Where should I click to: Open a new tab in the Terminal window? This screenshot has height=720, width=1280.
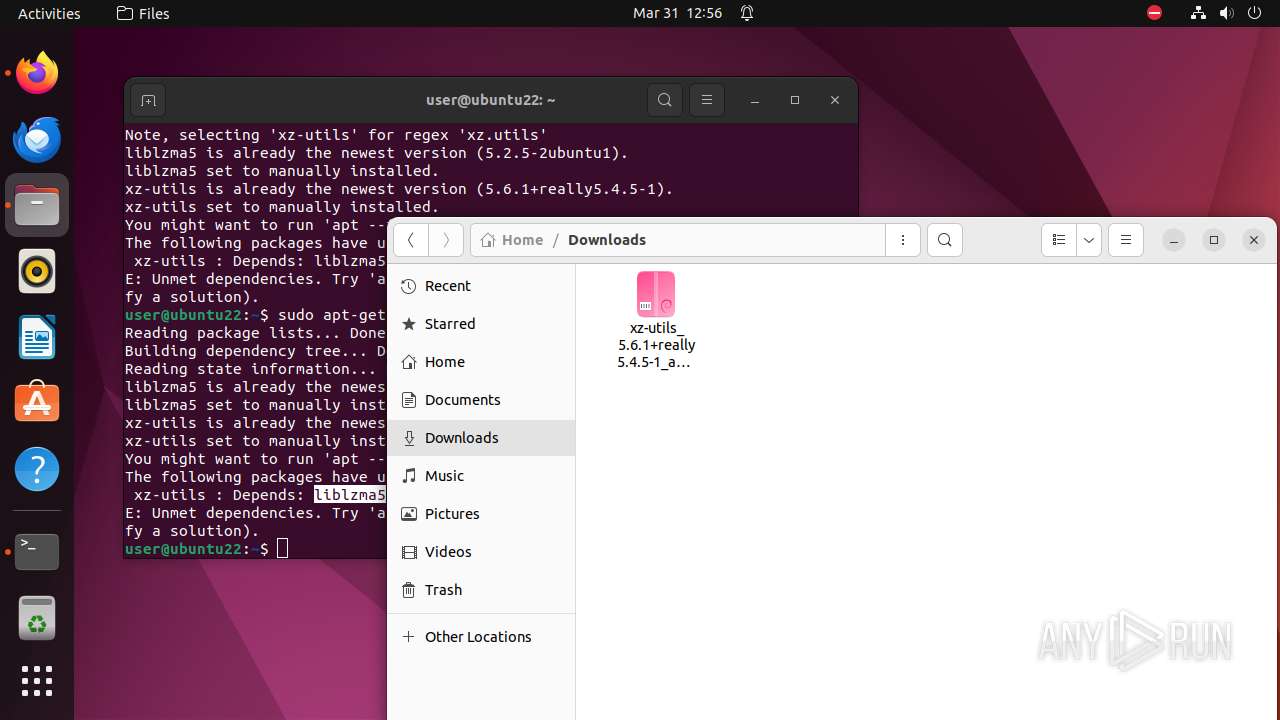click(148, 100)
